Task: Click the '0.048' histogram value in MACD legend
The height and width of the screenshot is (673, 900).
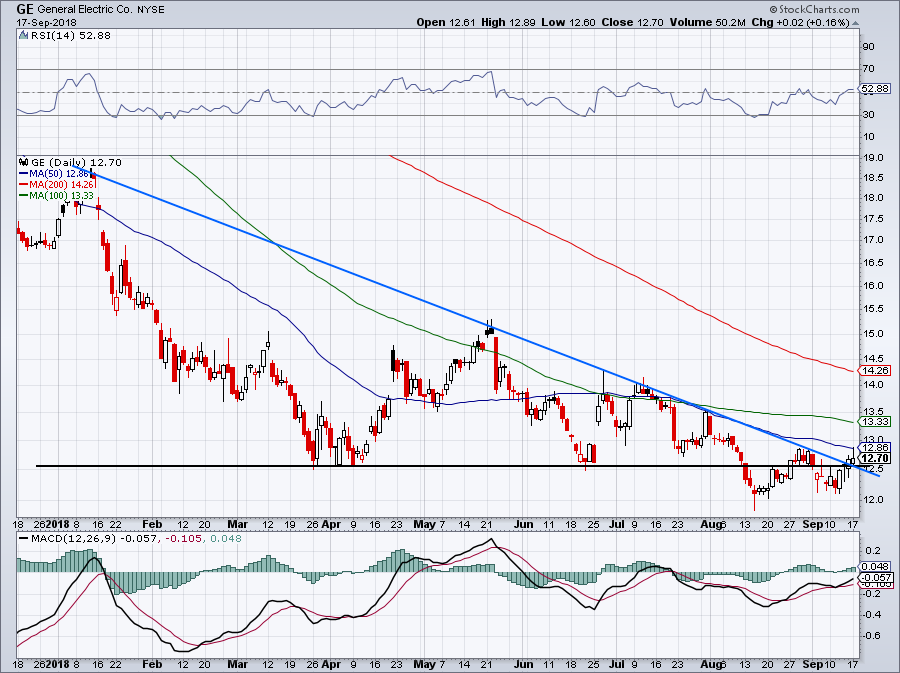Action: pos(226,539)
